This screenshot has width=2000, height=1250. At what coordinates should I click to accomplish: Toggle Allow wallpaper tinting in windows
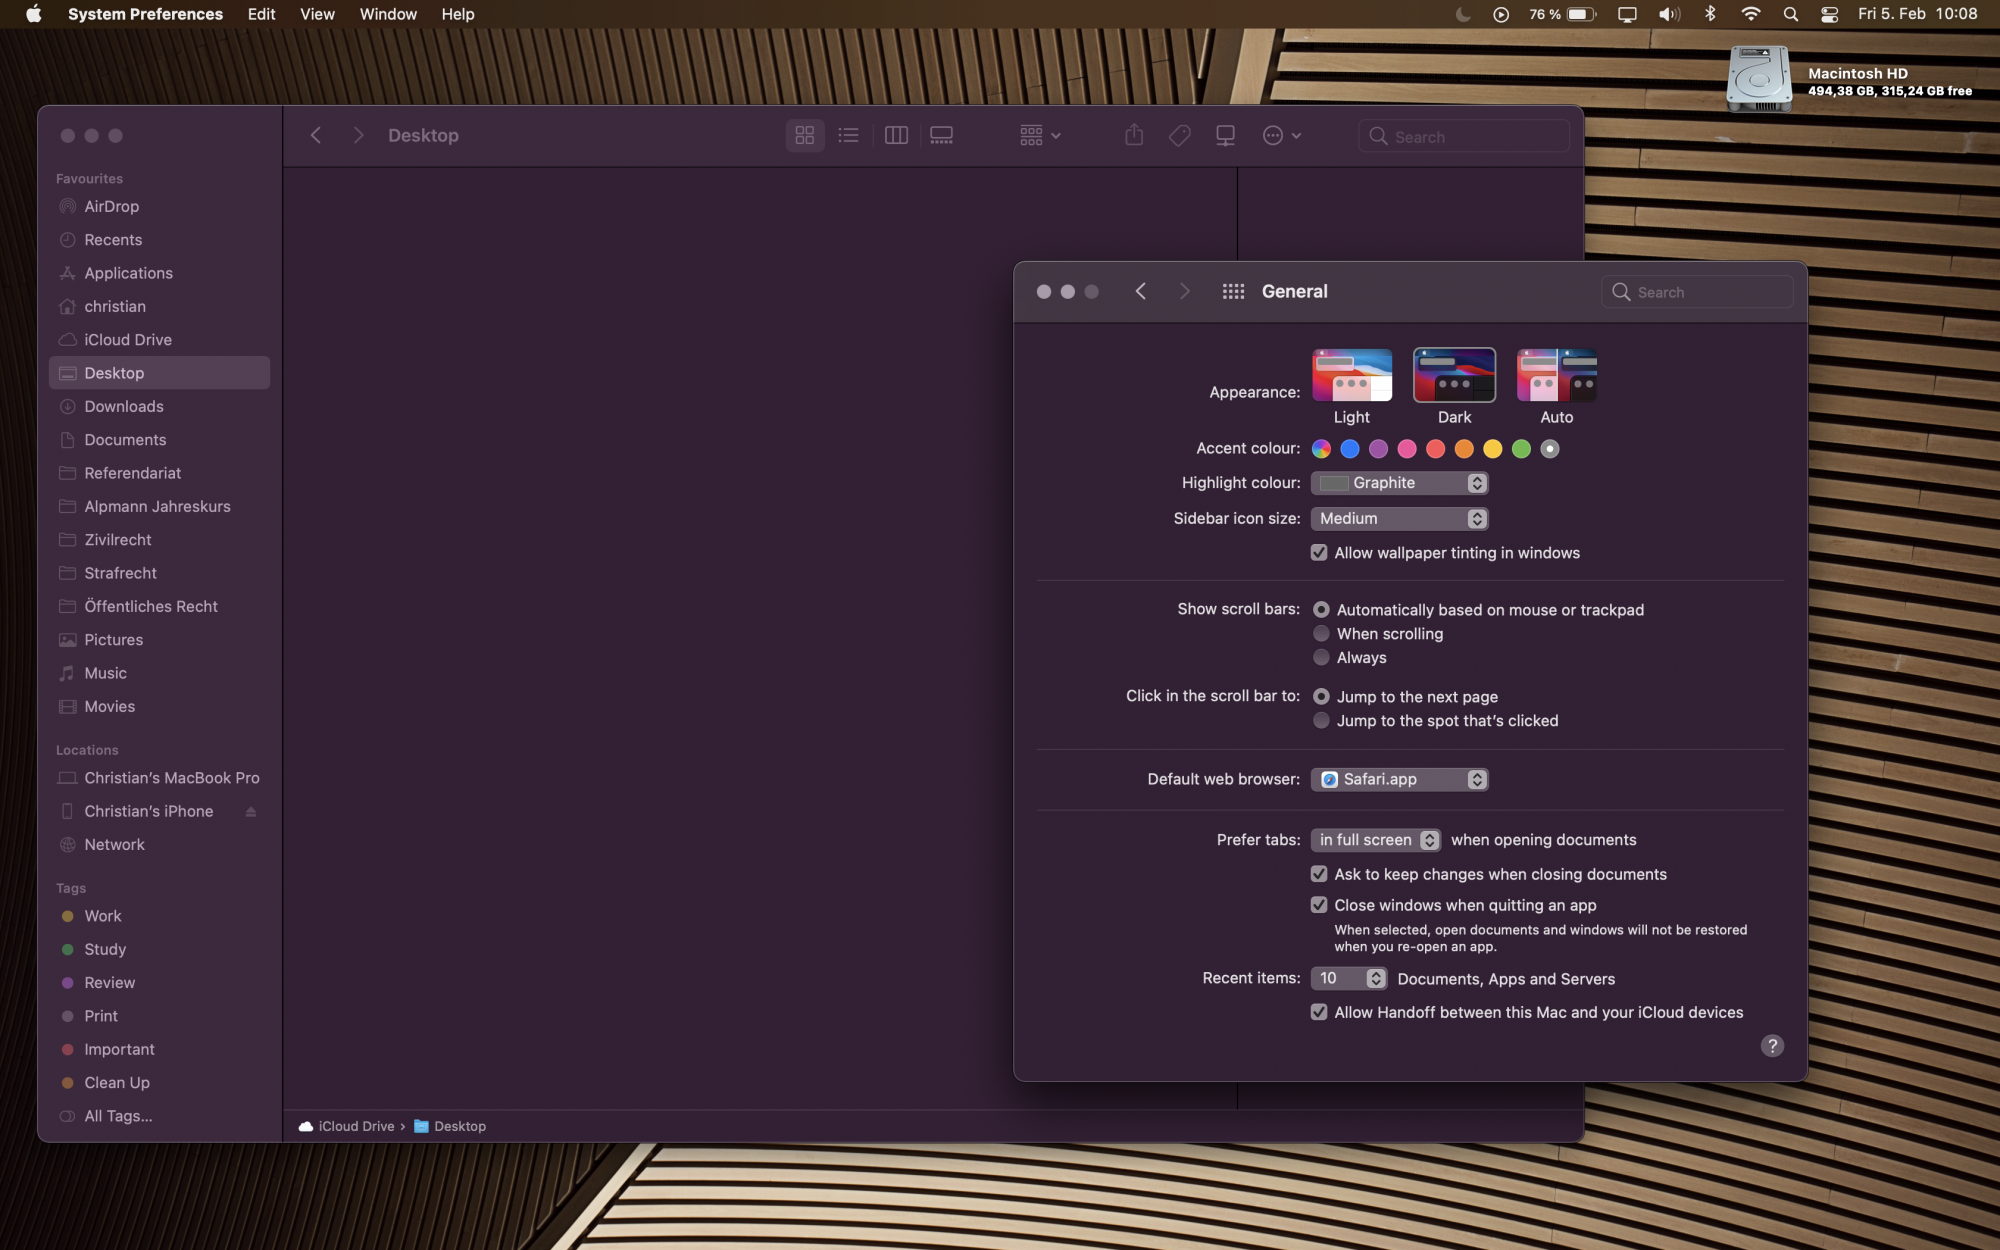(1317, 553)
